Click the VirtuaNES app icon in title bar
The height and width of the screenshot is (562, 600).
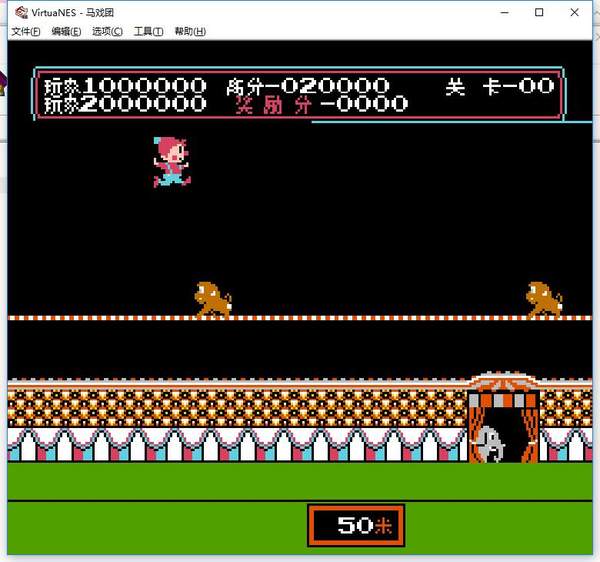click(x=21, y=13)
